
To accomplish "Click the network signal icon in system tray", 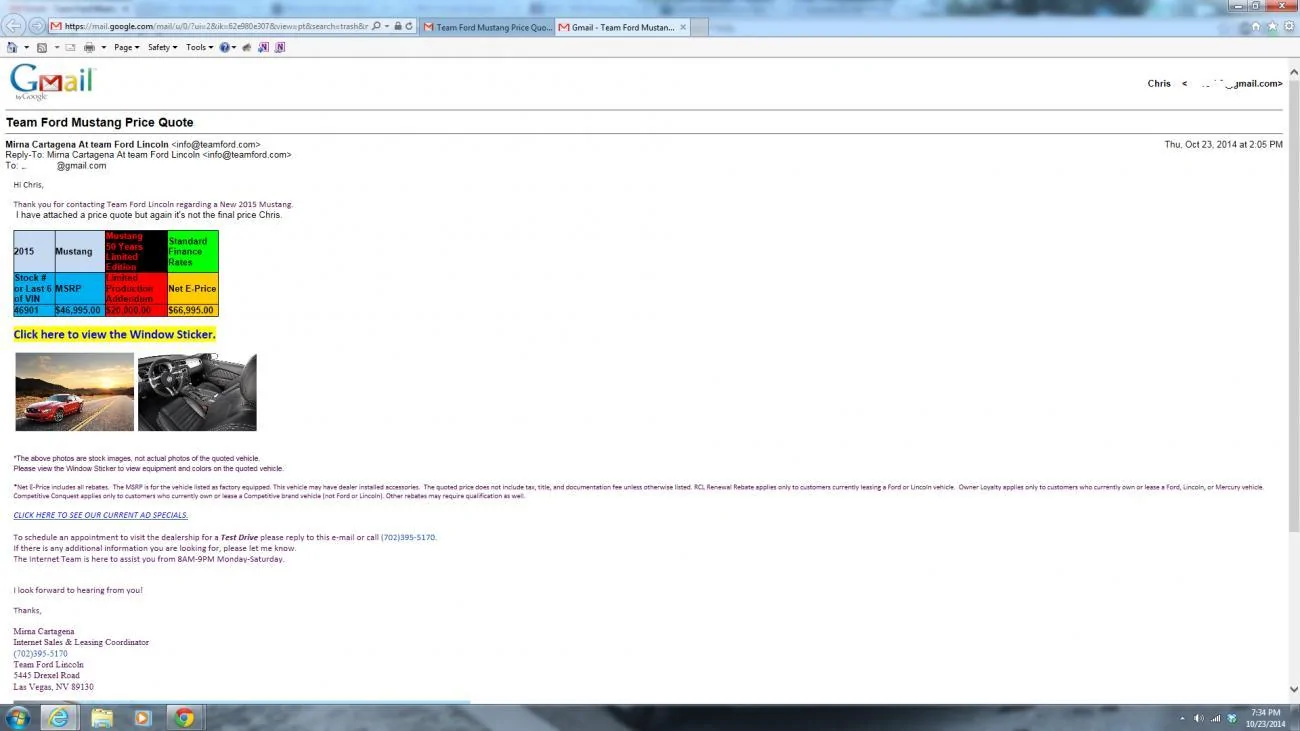I will point(1215,718).
